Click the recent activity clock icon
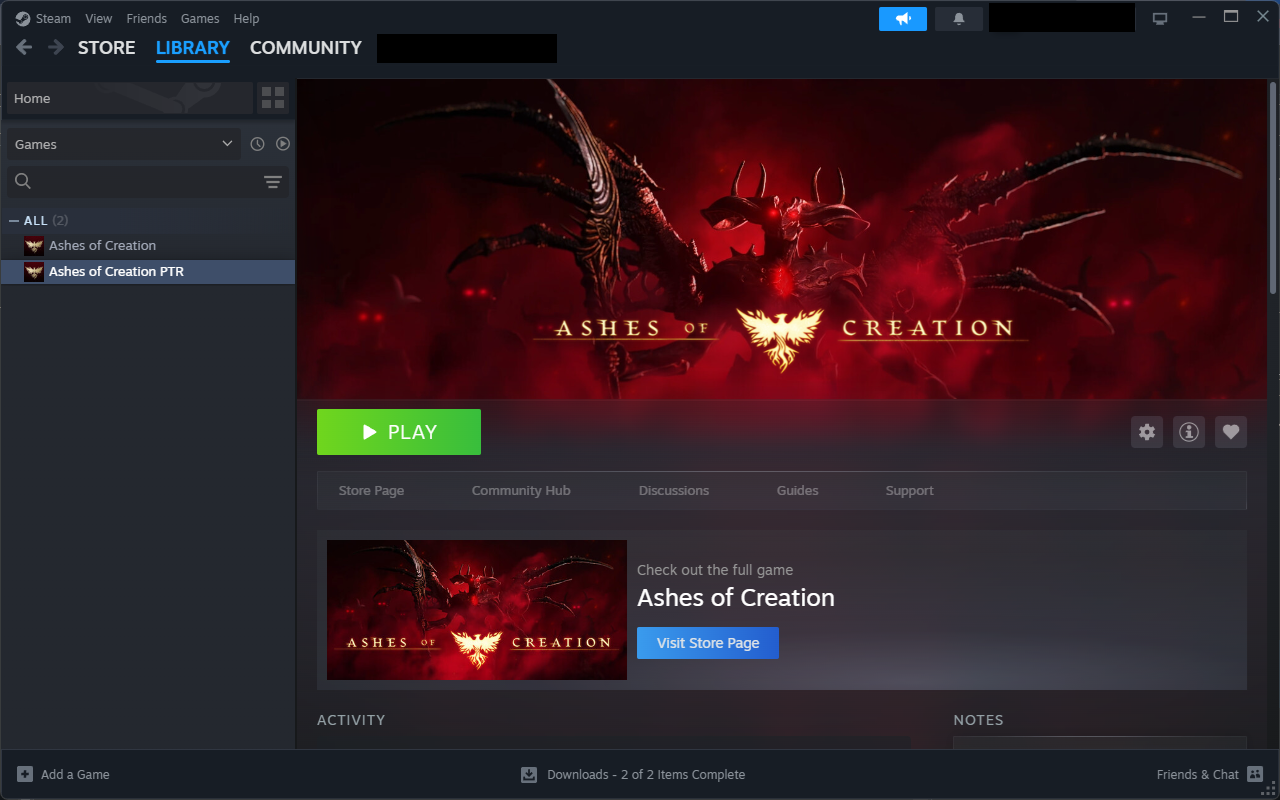Viewport: 1280px width, 800px height. click(257, 144)
